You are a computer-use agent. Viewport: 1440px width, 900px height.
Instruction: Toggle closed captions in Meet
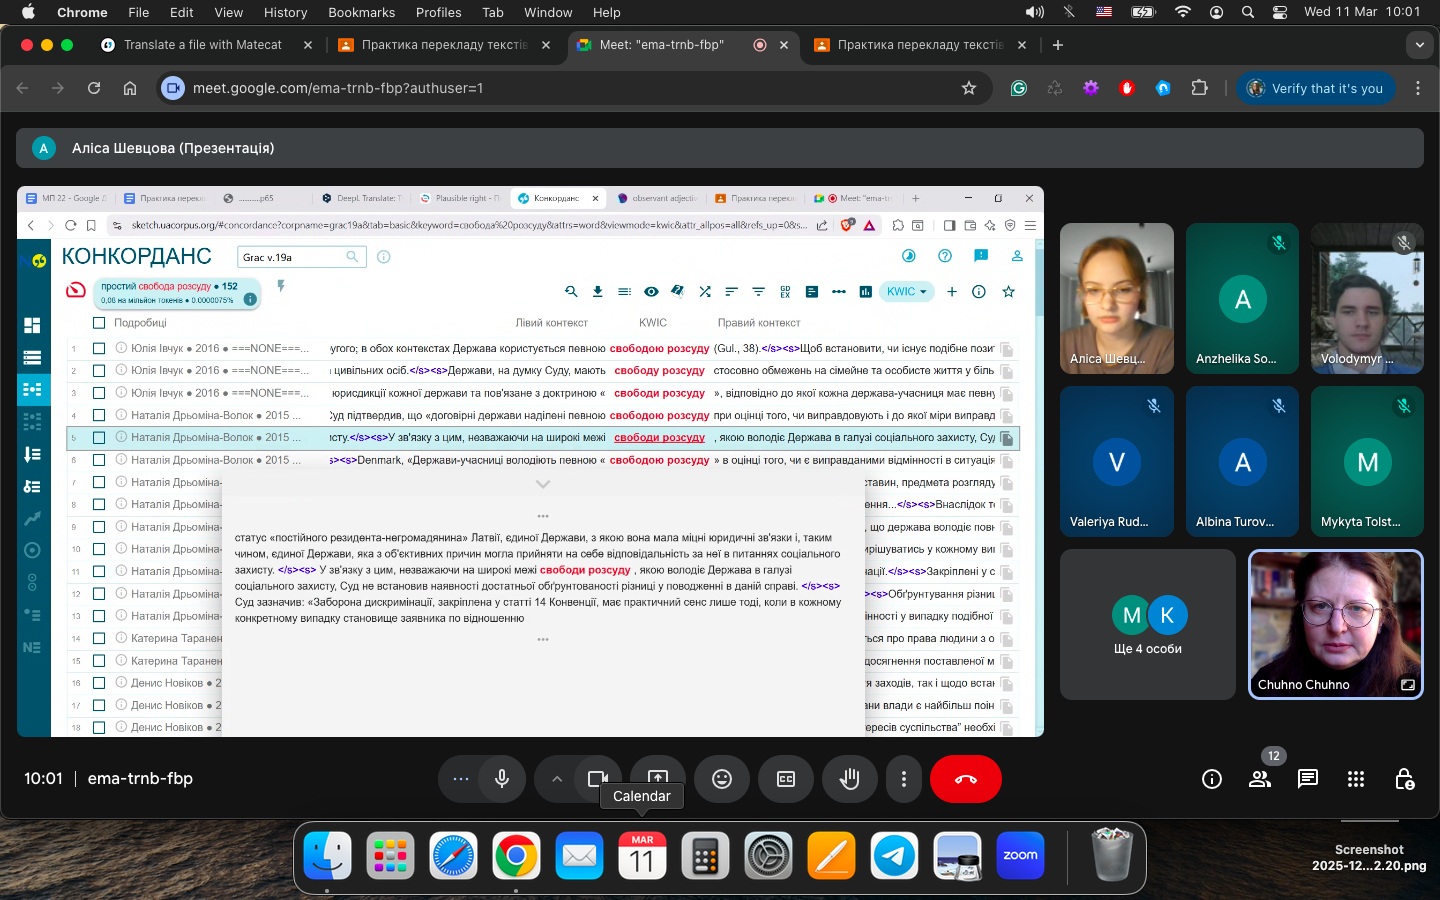click(786, 779)
